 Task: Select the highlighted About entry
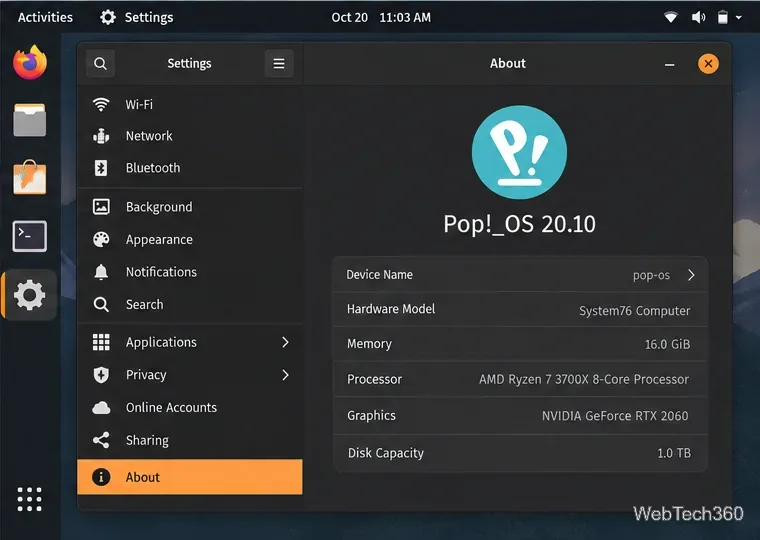(190, 477)
